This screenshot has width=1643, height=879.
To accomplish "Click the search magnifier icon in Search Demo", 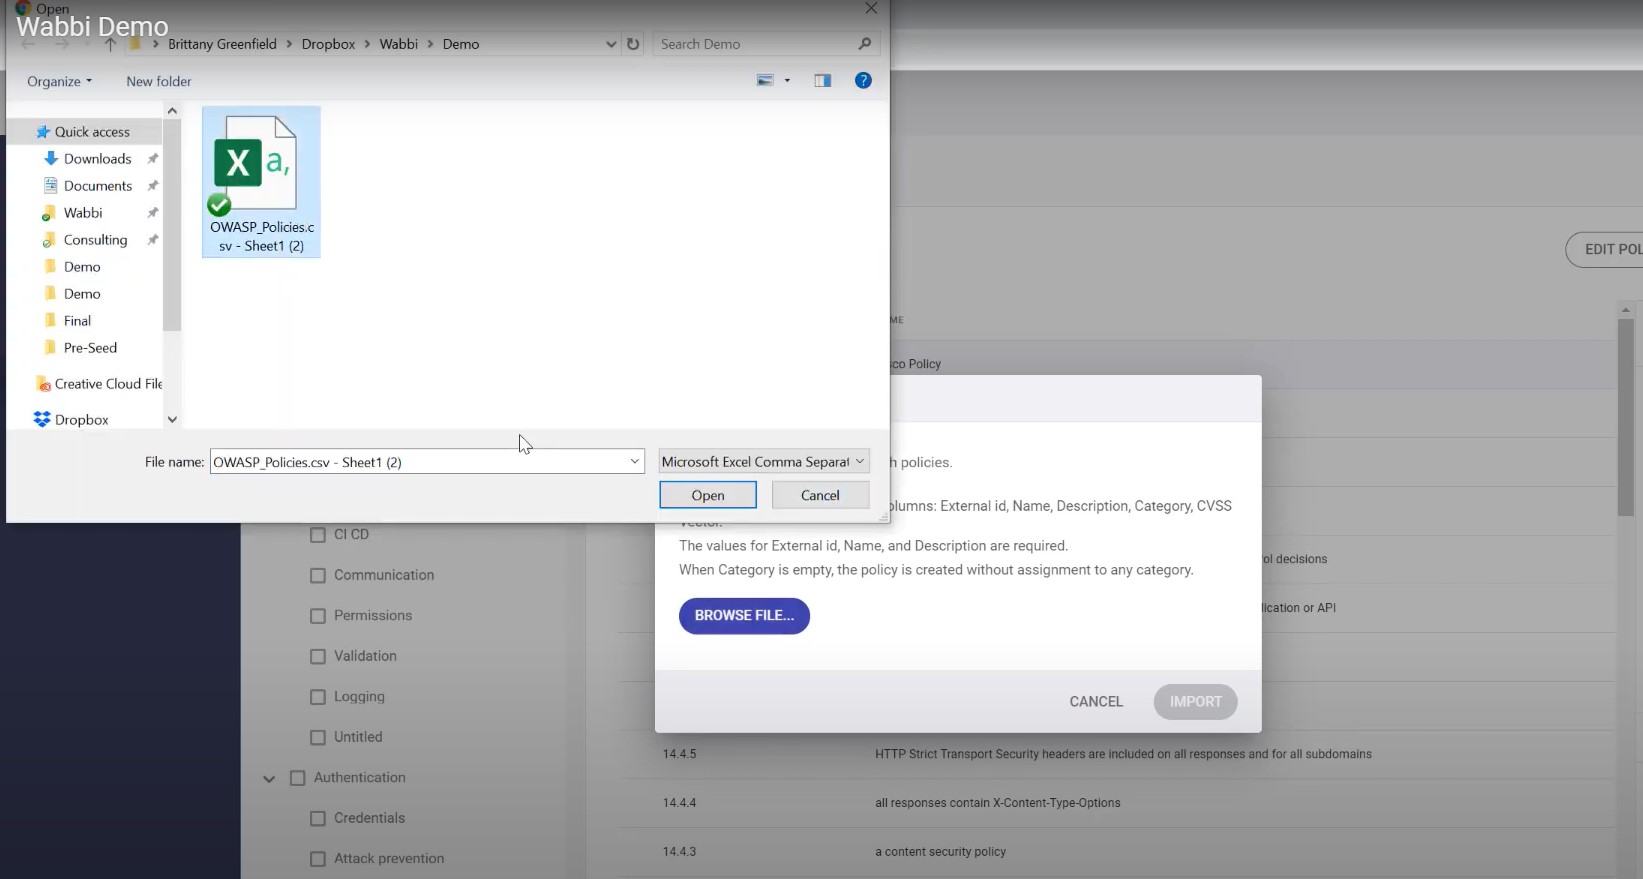I will (865, 44).
